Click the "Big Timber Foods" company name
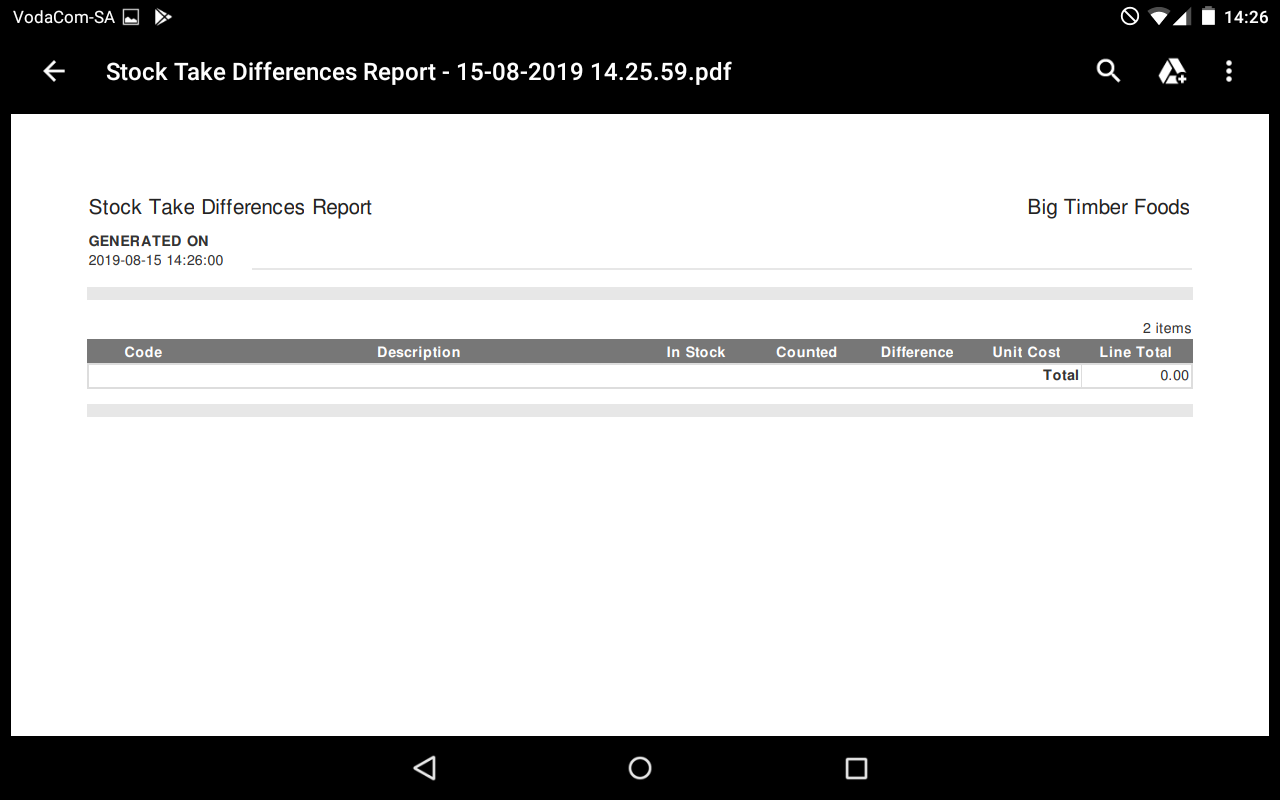The image size is (1280, 800). coord(1108,207)
